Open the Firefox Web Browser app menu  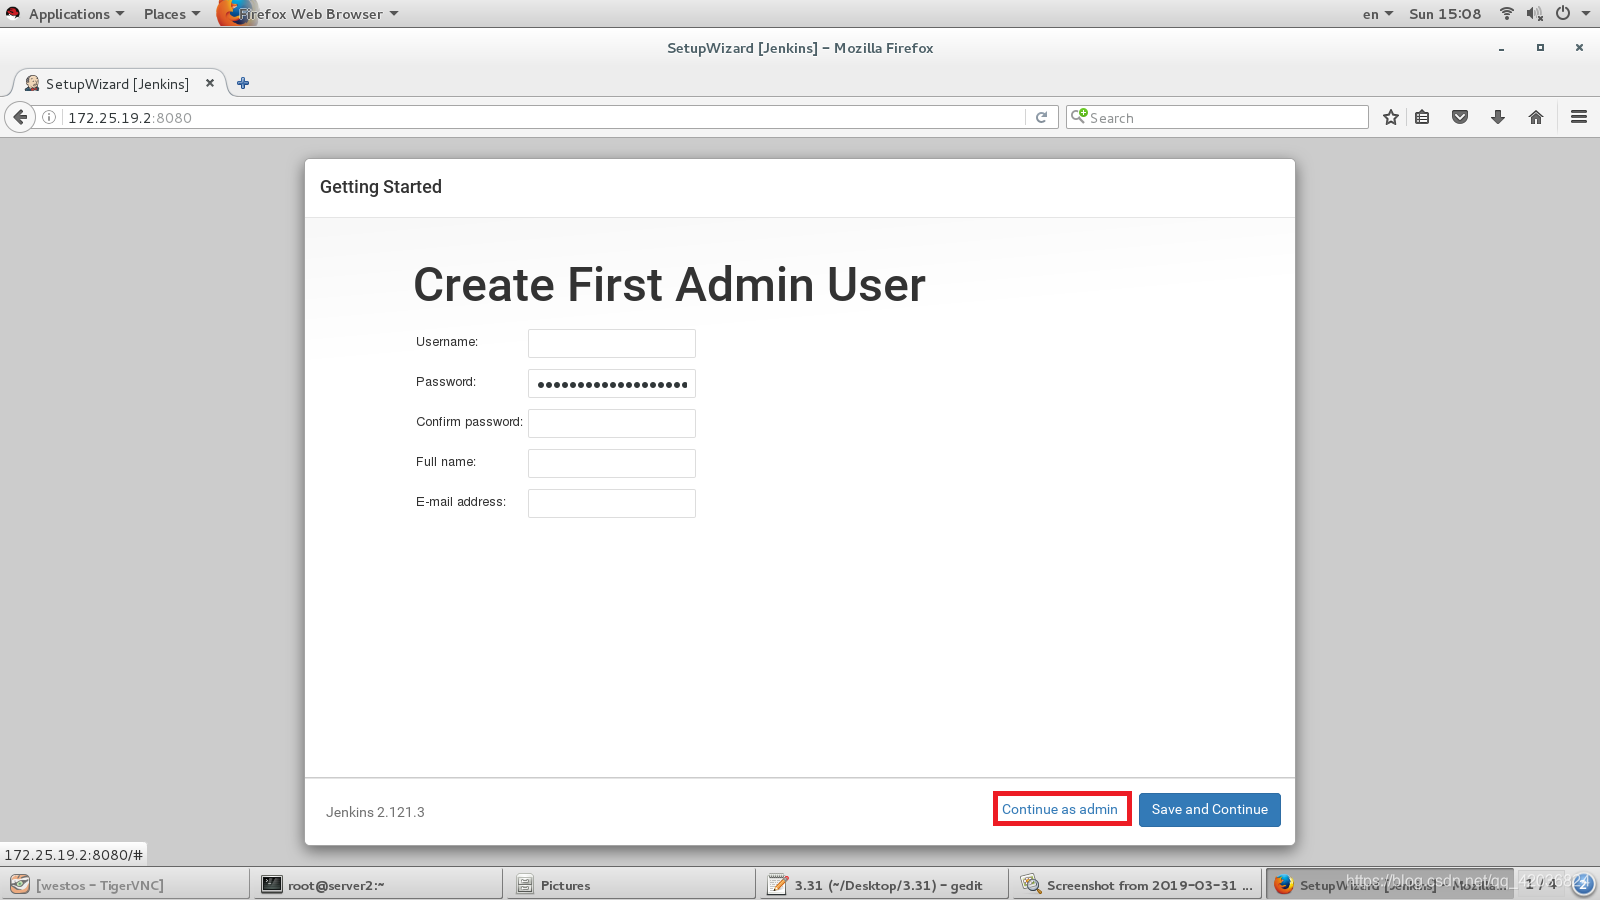[309, 14]
